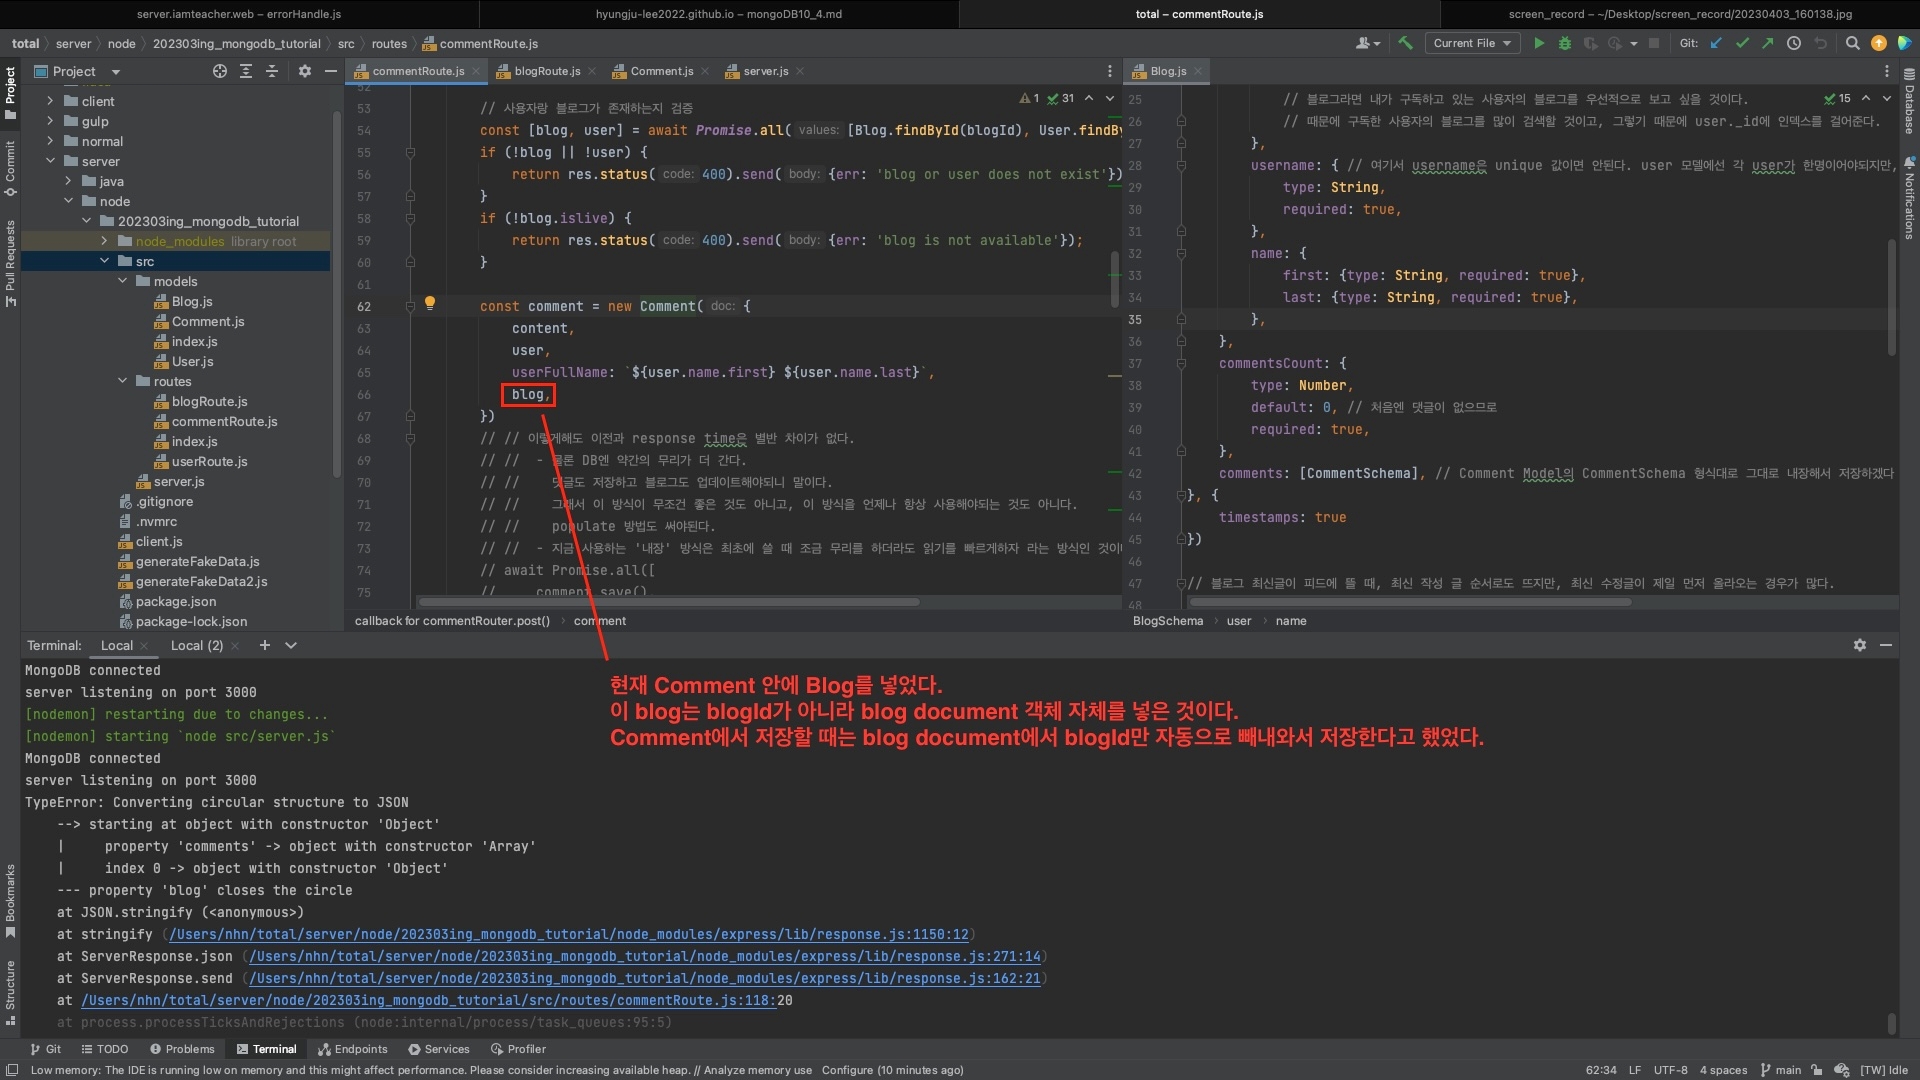Open the user account icon in toolbar
Screen dimensions: 1920x1080
point(1367,43)
